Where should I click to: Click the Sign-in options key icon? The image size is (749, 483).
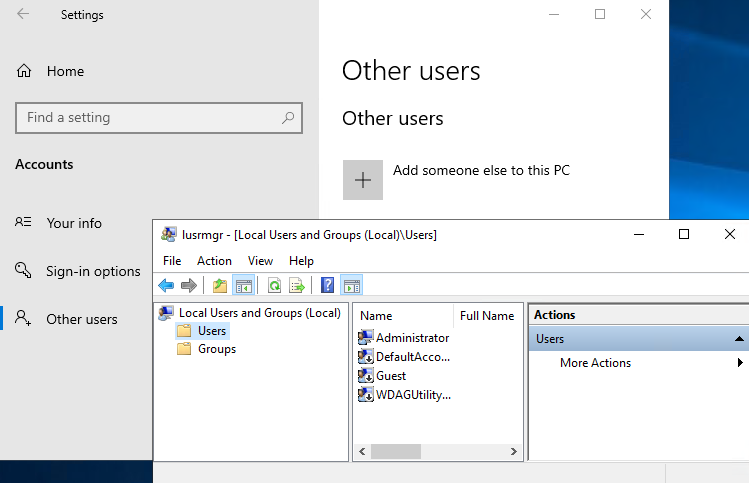coord(23,270)
